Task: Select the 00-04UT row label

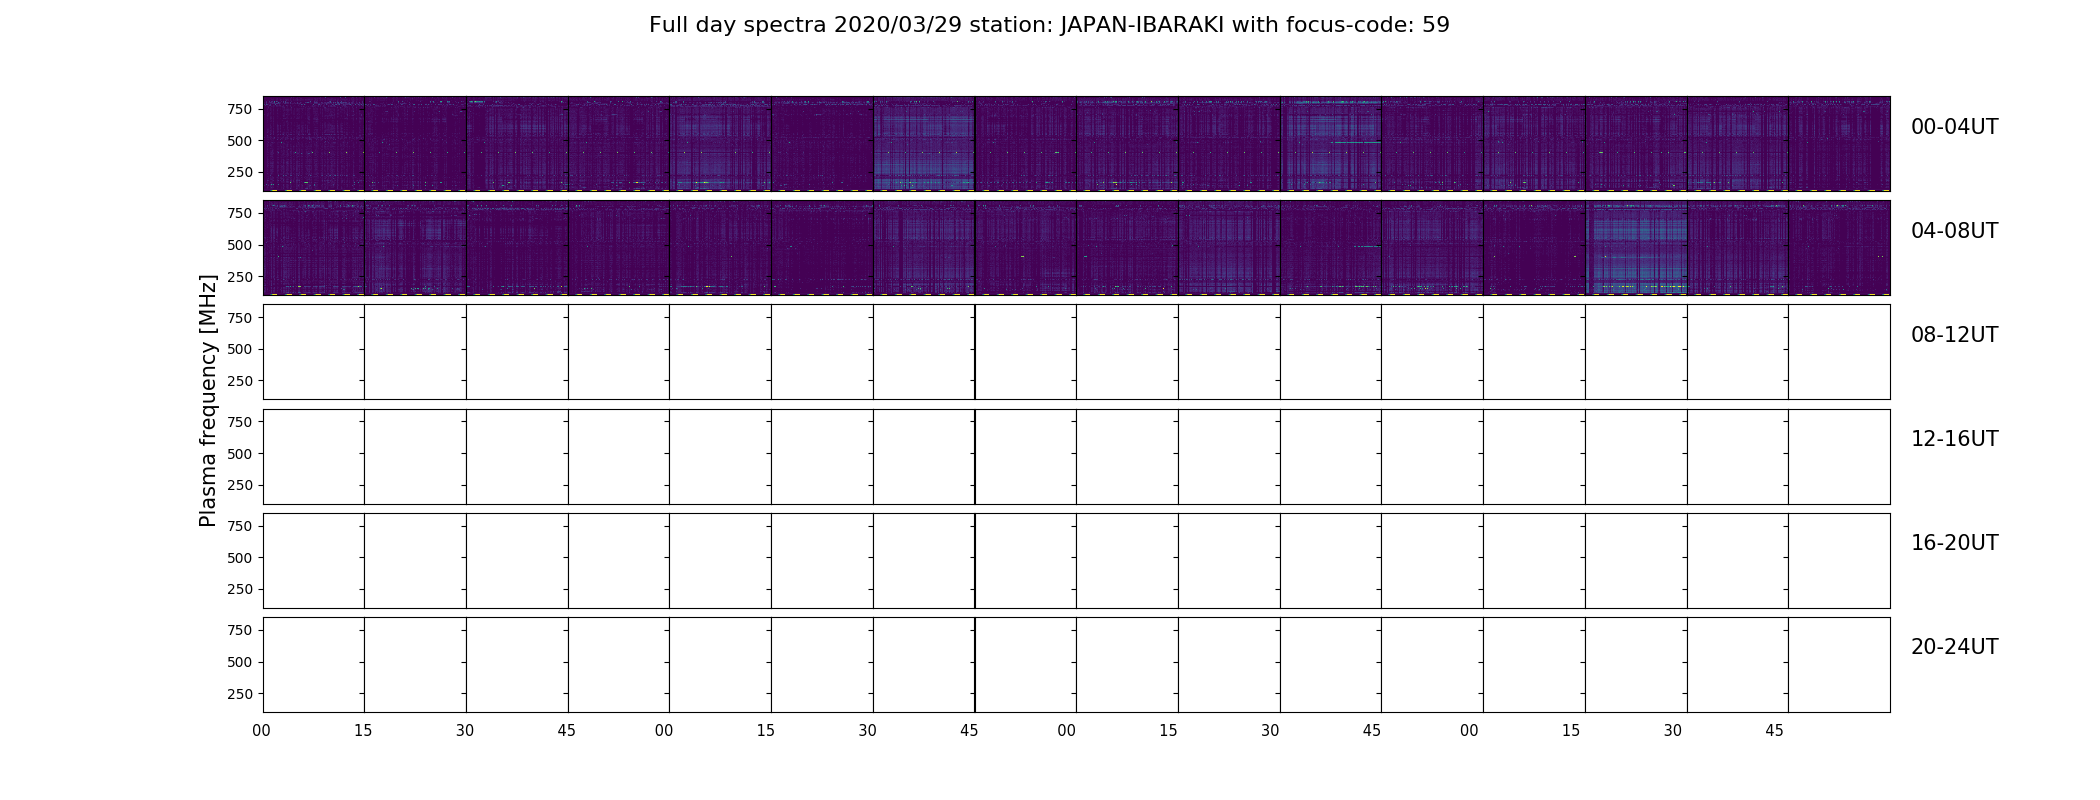Action: (1954, 127)
